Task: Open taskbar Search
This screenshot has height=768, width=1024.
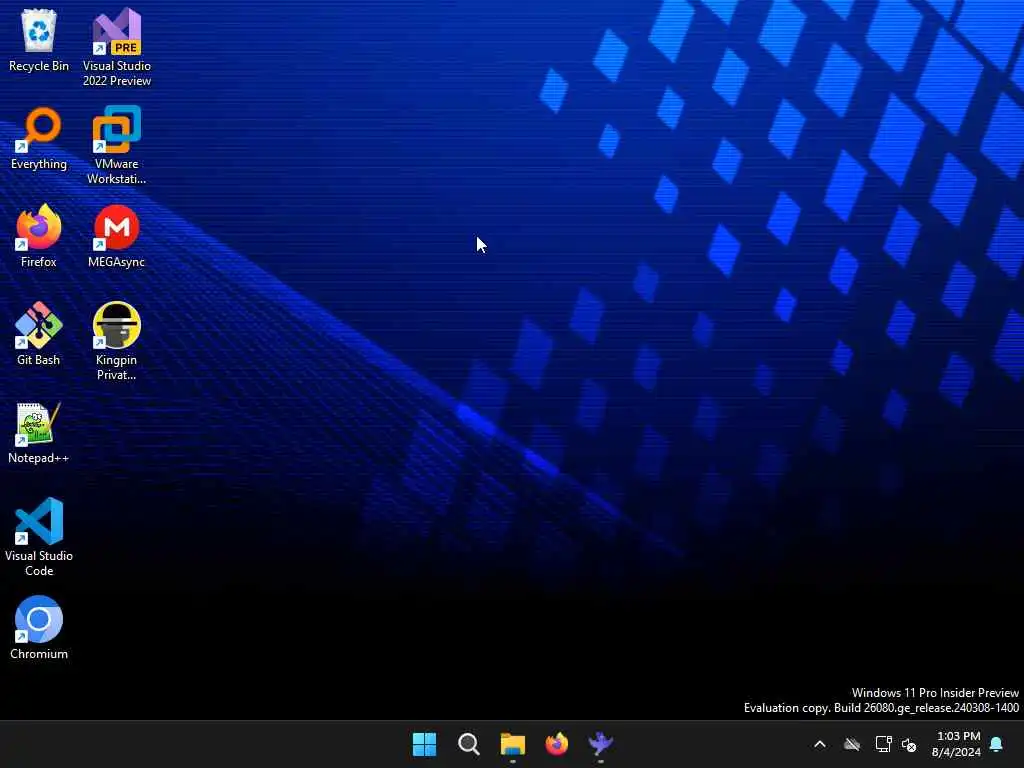Action: (469, 744)
